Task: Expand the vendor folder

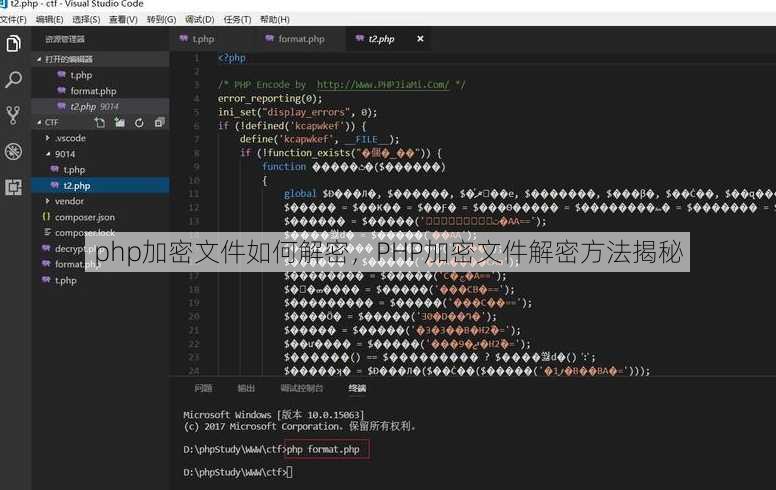Action: pos(48,201)
